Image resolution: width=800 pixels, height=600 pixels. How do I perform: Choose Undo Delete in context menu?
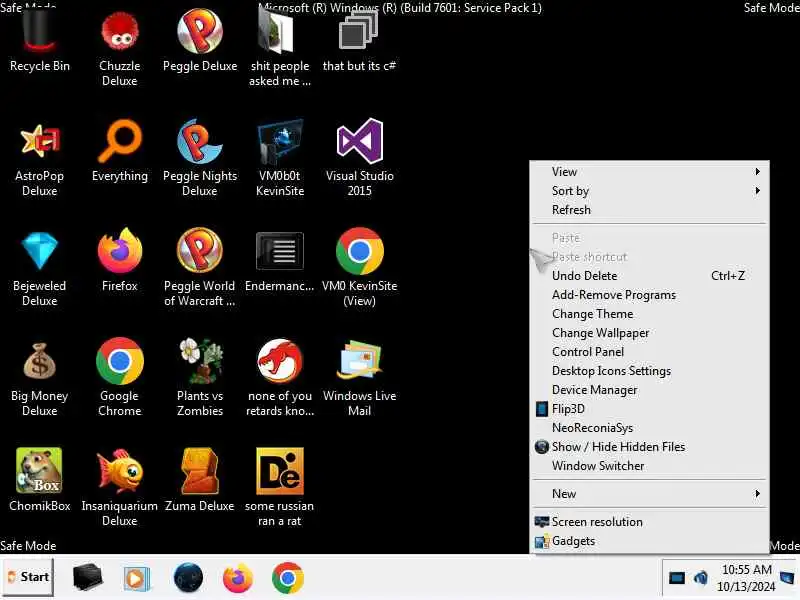[649, 276]
